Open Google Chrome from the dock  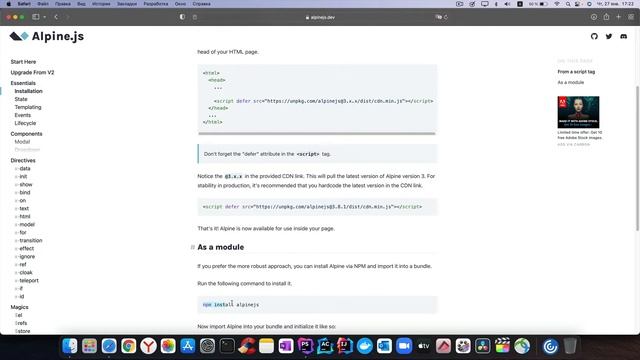pyautogui.click(x=128, y=346)
